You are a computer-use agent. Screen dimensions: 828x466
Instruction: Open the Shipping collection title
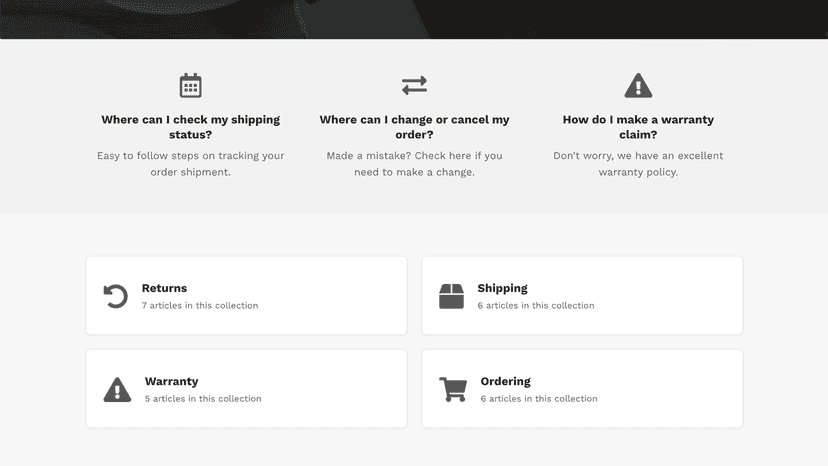(502, 288)
